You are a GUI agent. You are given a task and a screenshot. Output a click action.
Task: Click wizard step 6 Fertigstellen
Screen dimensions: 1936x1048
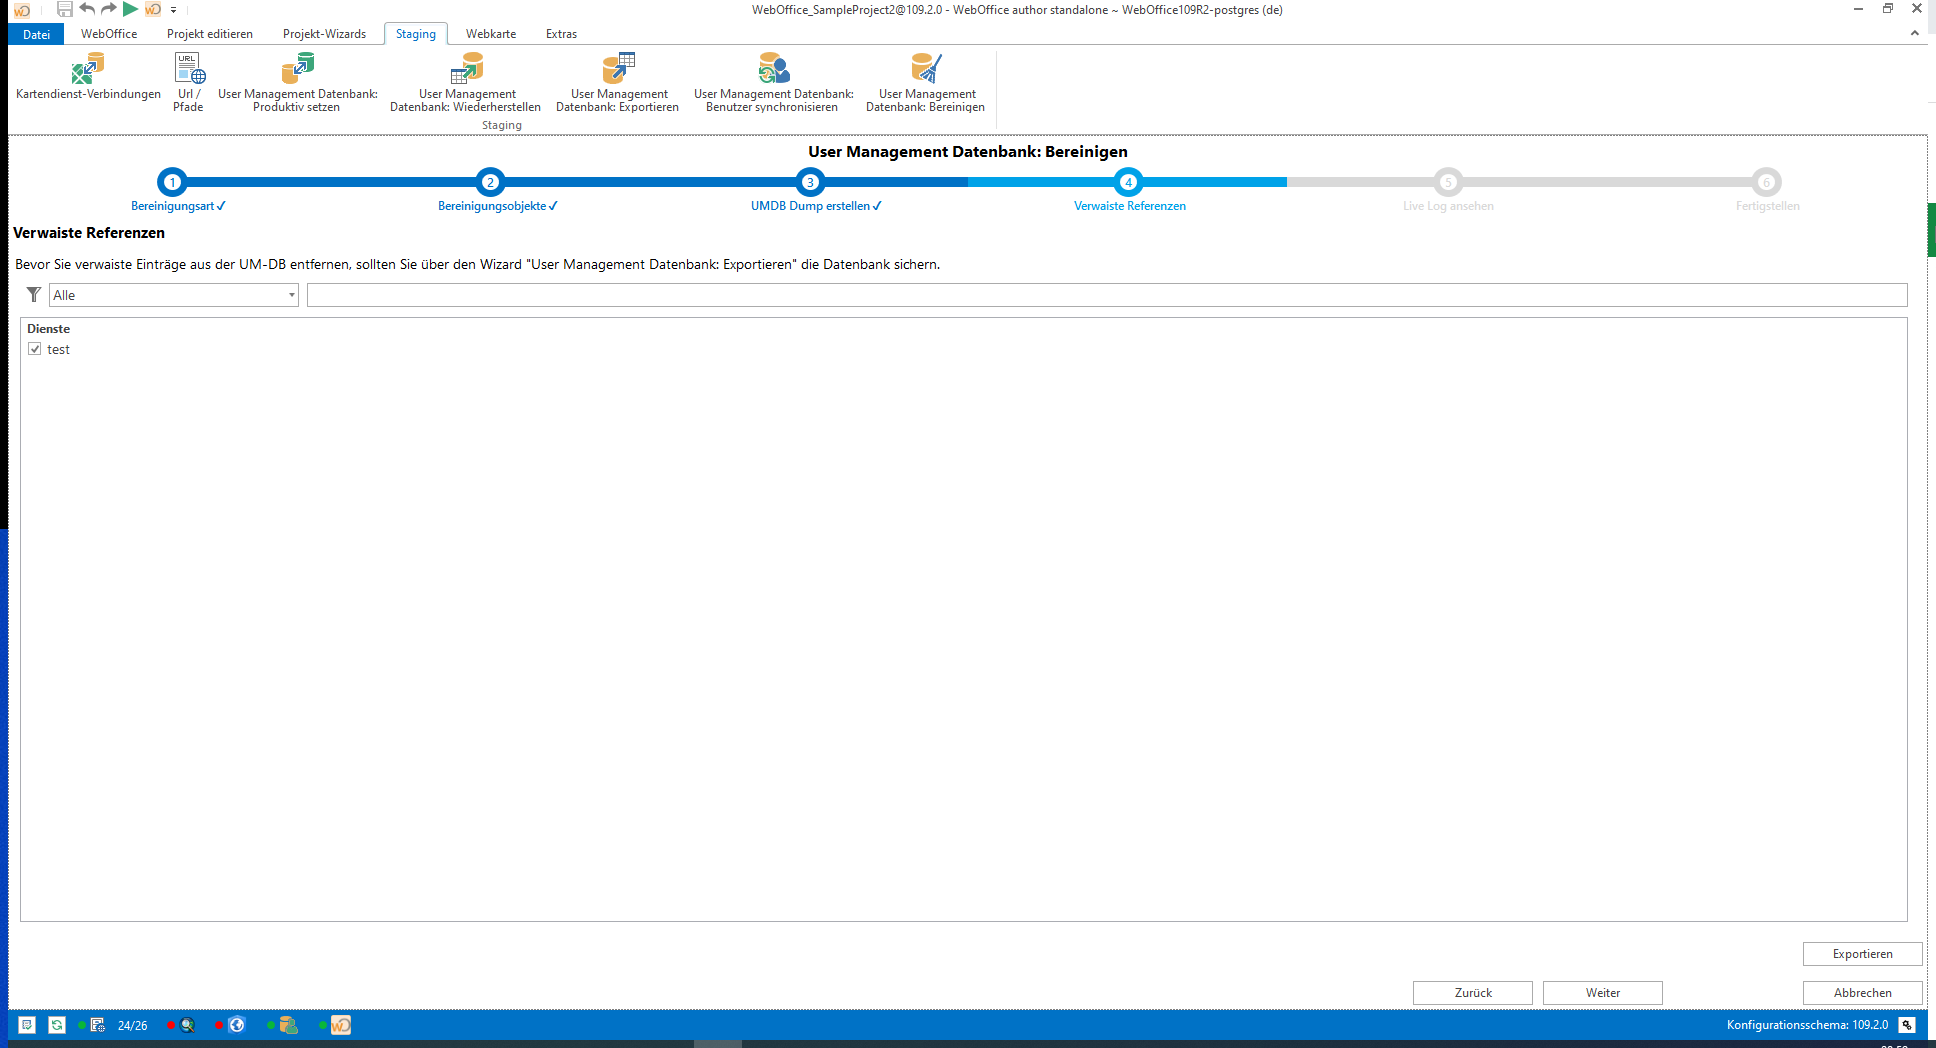pyautogui.click(x=1766, y=182)
